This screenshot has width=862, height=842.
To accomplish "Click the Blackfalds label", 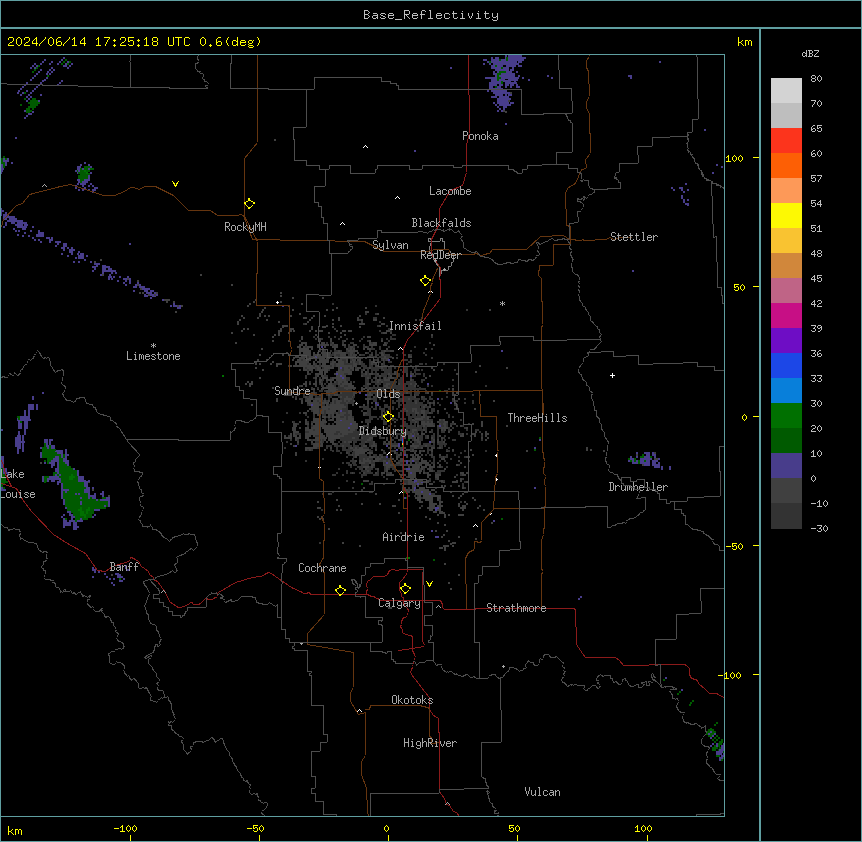I will (441, 223).
